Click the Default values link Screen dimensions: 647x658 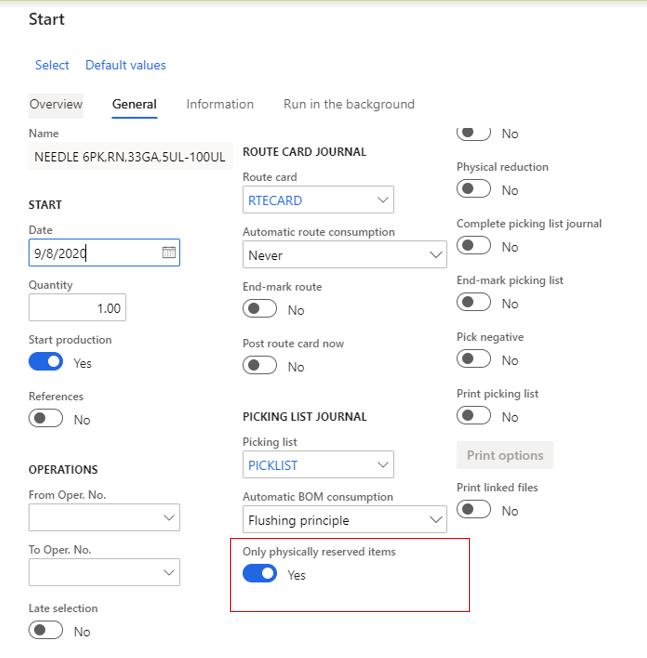pyautogui.click(x=125, y=65)
